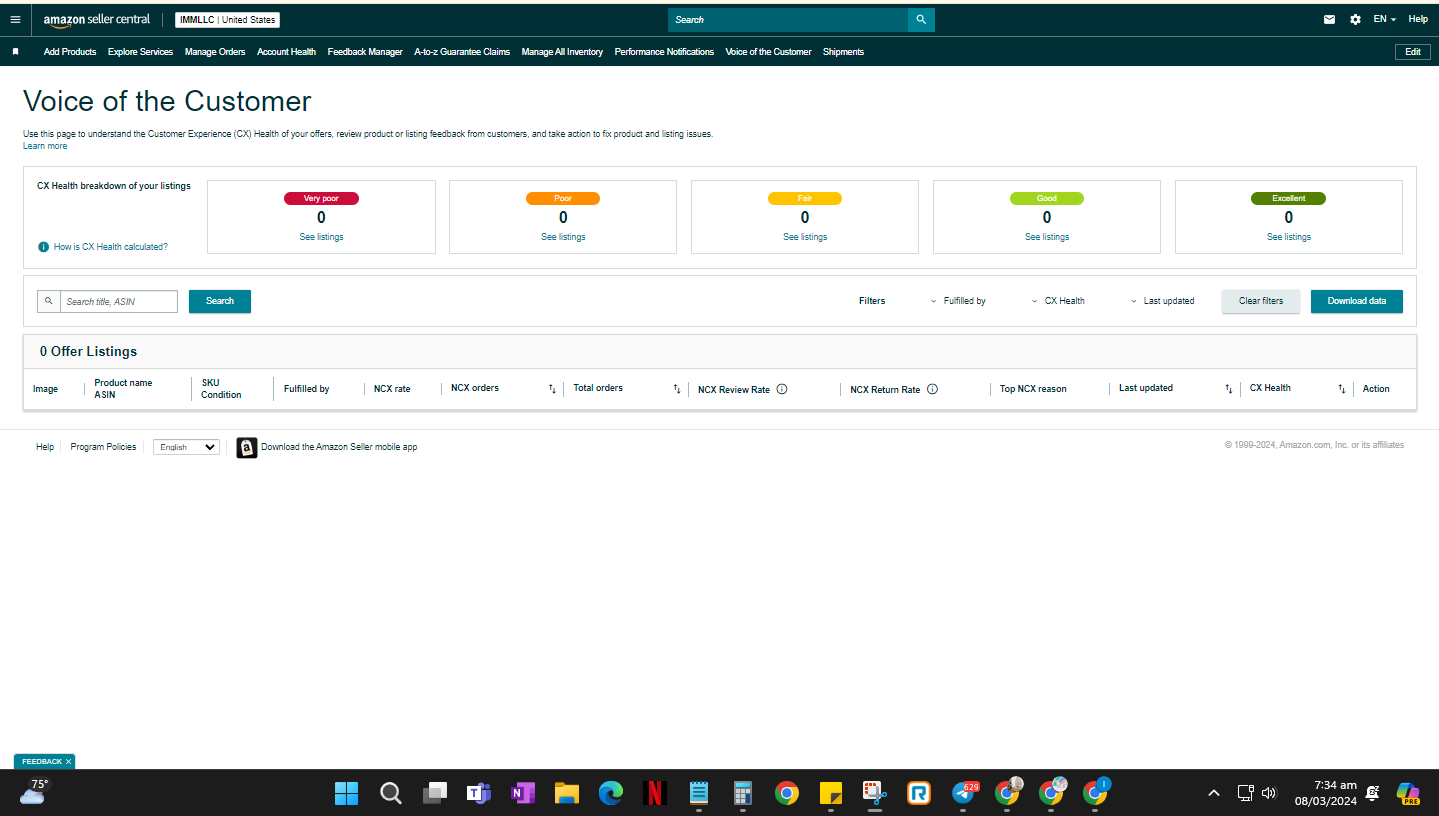Sort by the Total orders column arrows
The height and width of the screenshot is (816, 1439).
pos(676,388)
